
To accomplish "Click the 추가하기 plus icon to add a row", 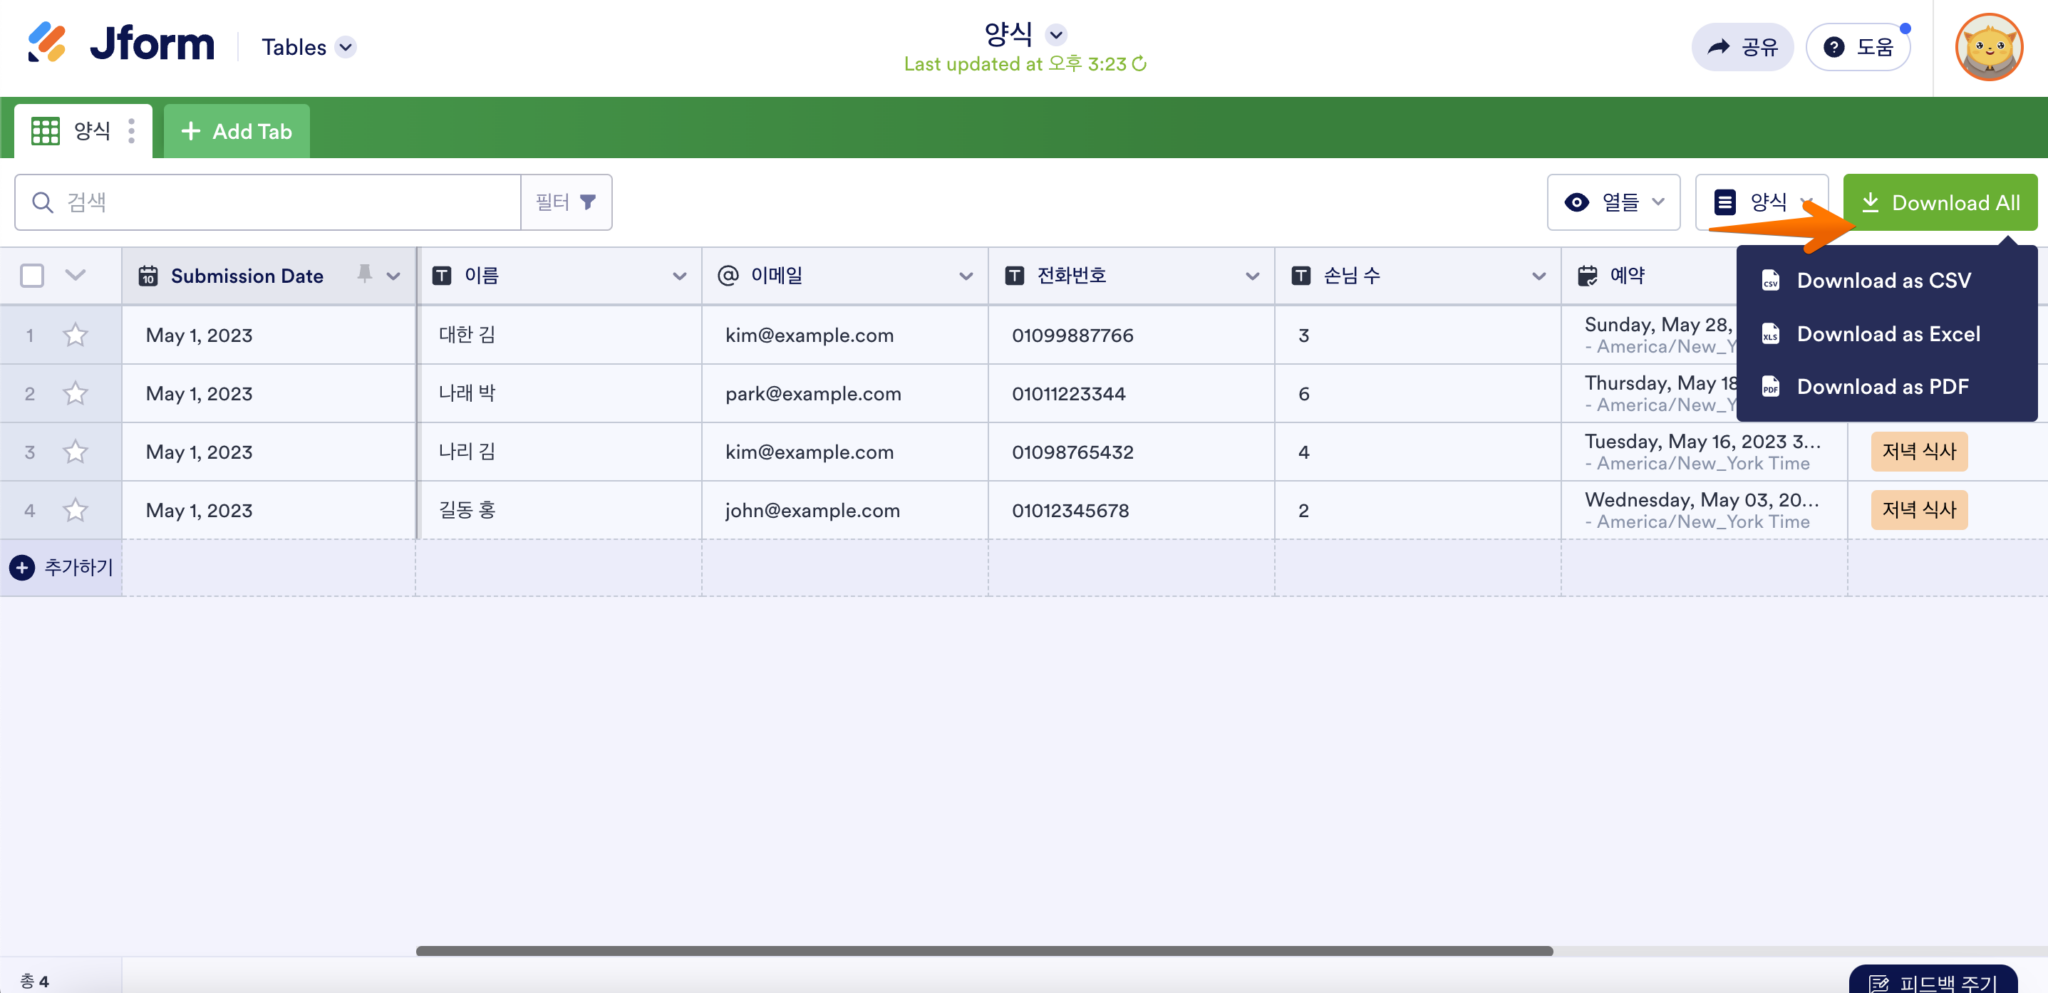I will point(21,567).
